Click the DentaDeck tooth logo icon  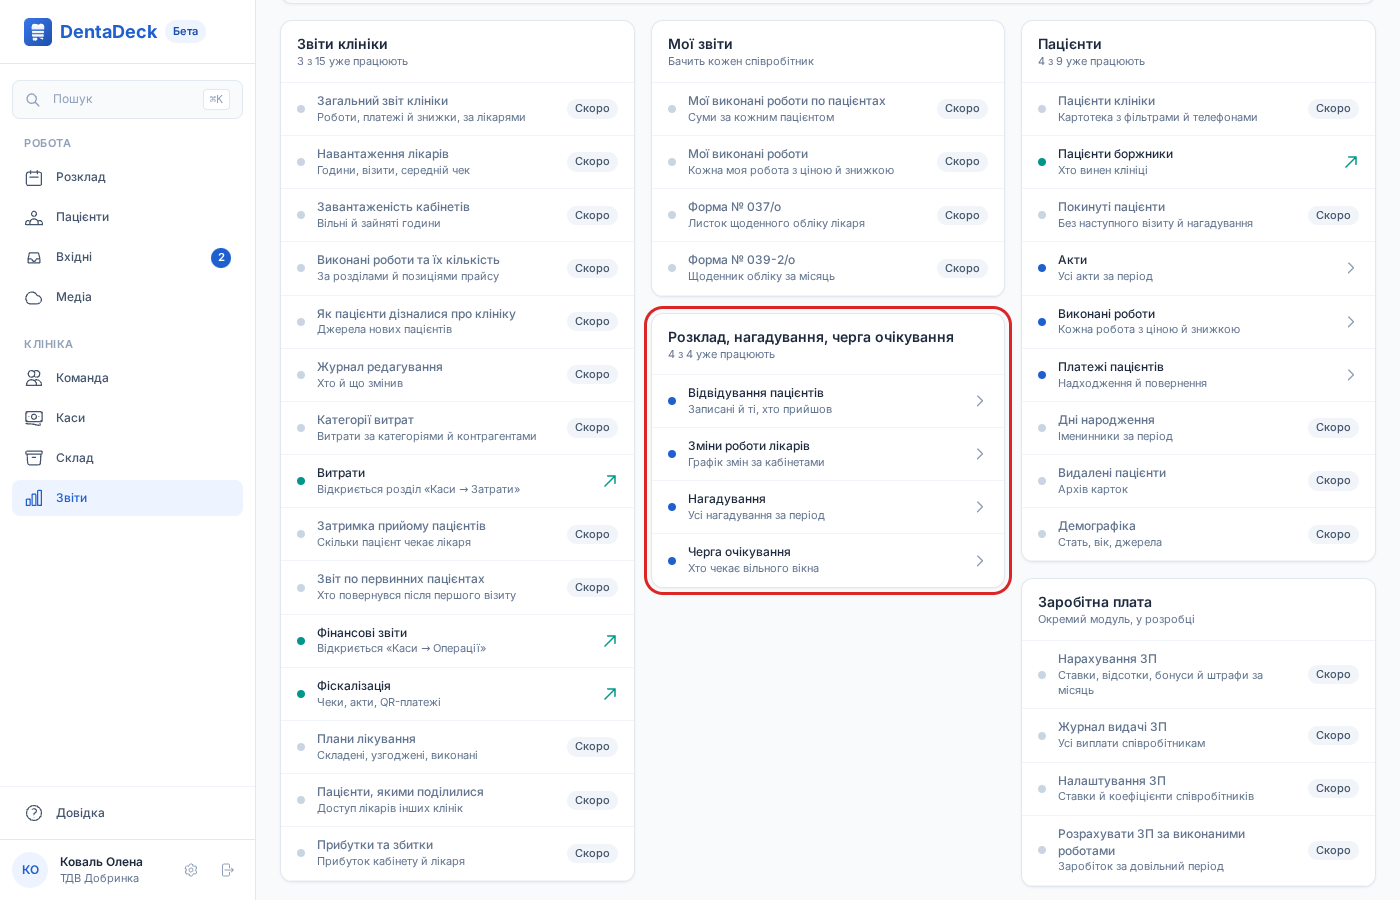(x=38, y=32)
